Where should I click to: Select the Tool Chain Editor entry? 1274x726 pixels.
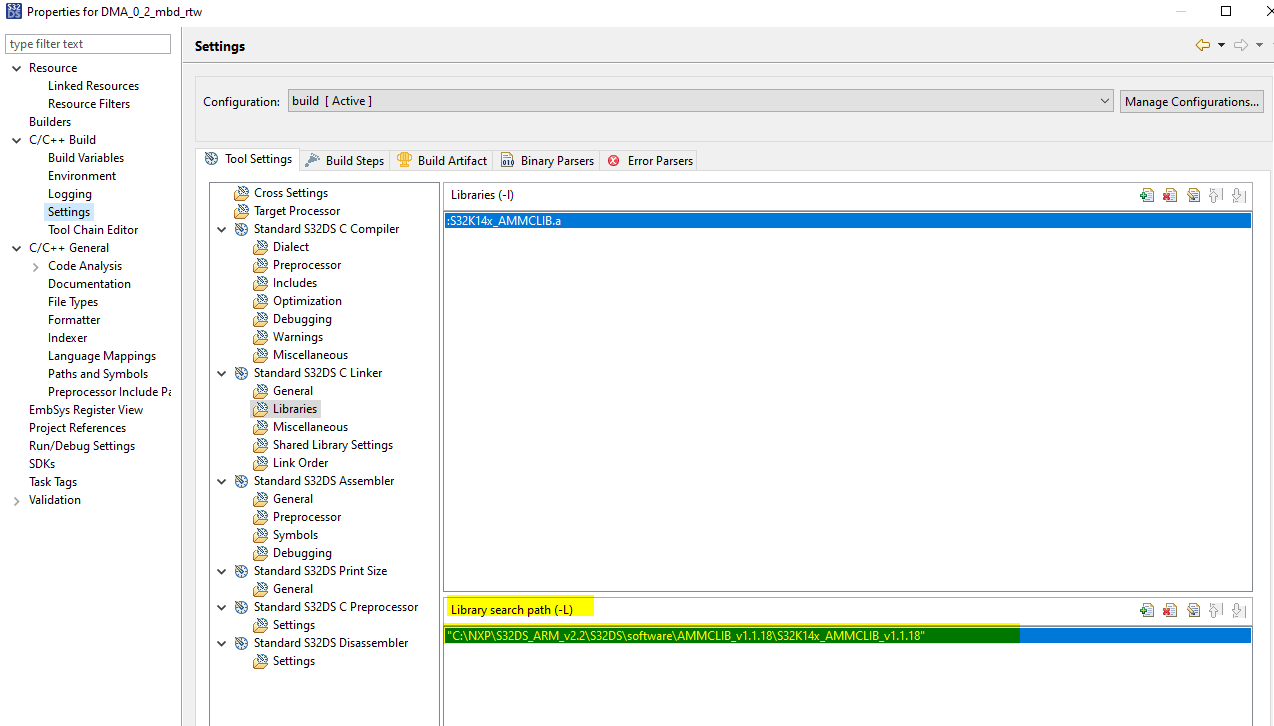[x=93, y=229]
